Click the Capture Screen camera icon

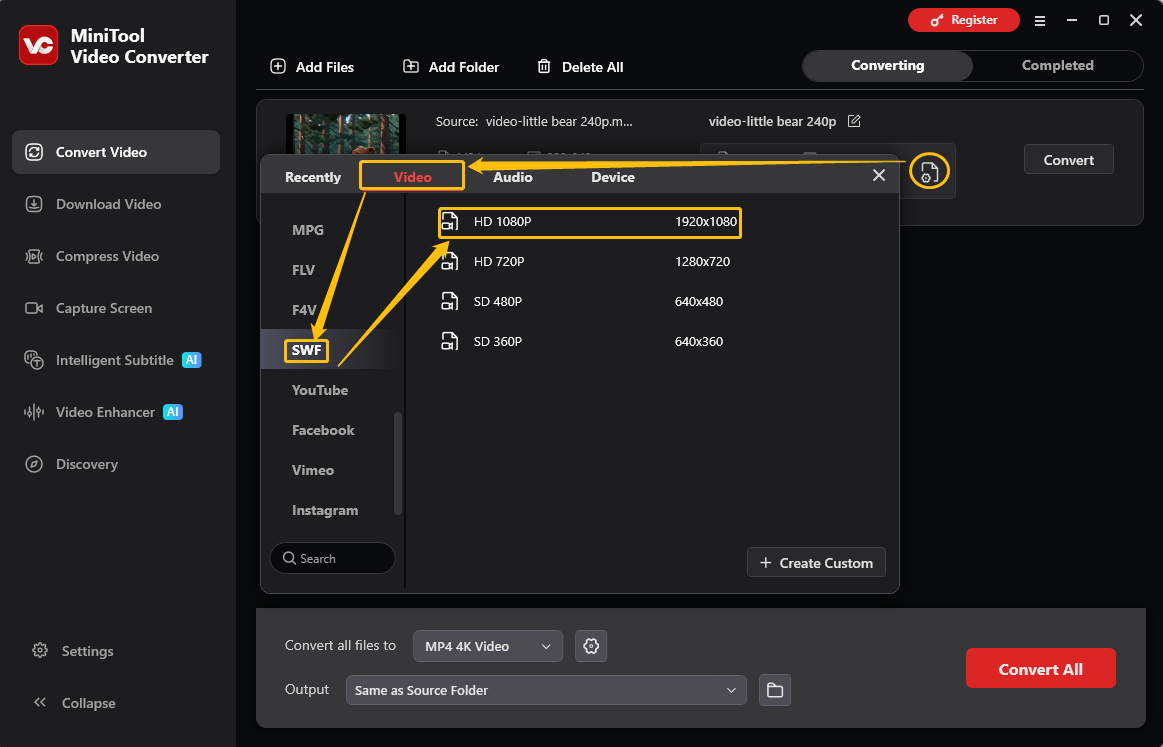pos(34,308)
